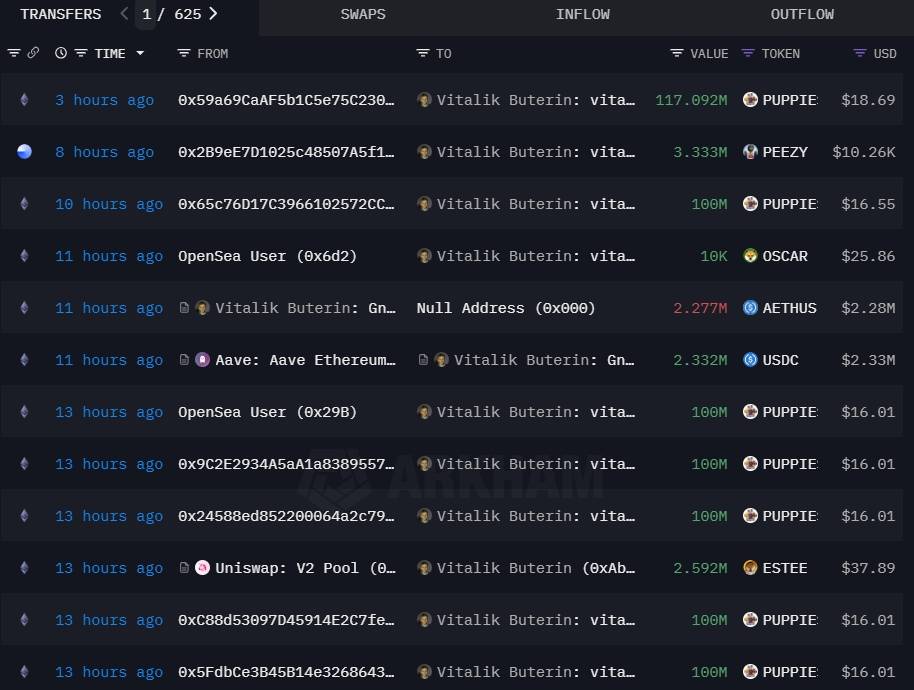
Task: Open the 10 hours ago transaction link
Action: 109,204
